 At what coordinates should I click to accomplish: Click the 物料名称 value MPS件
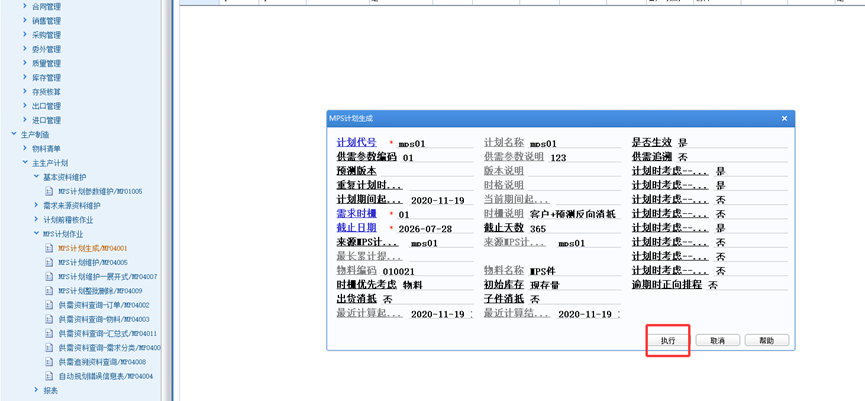543,271
